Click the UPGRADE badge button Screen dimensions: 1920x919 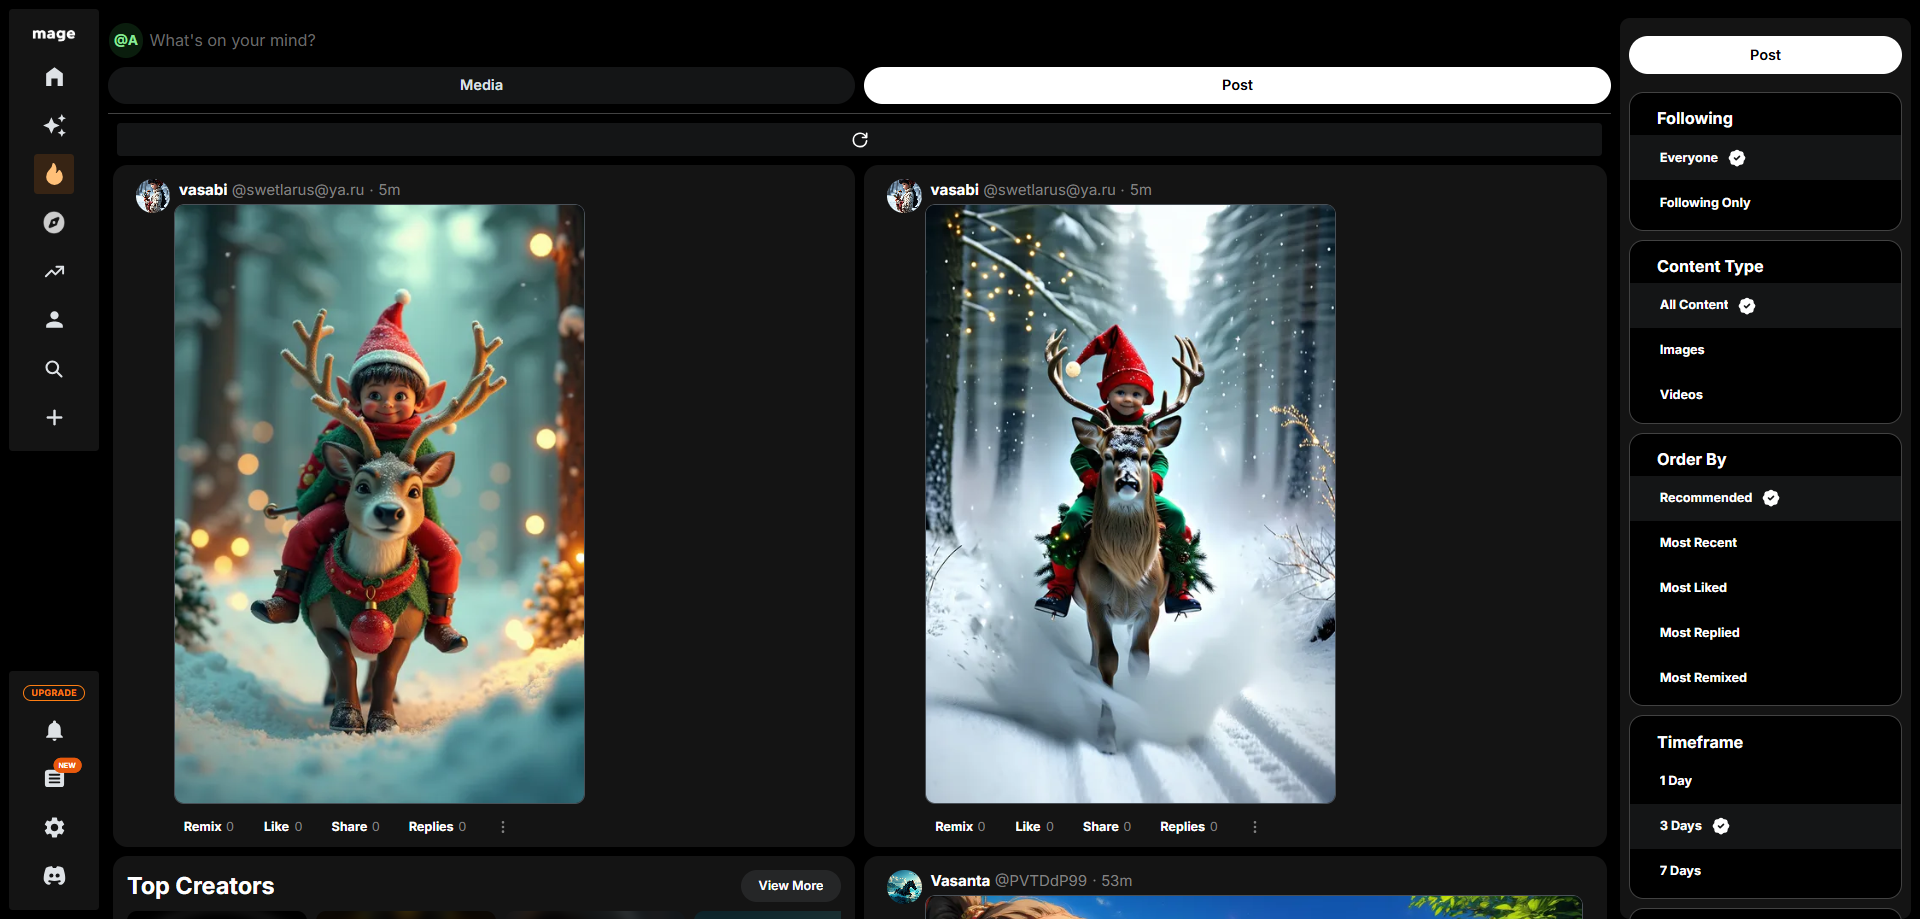(x=54, y=693)
